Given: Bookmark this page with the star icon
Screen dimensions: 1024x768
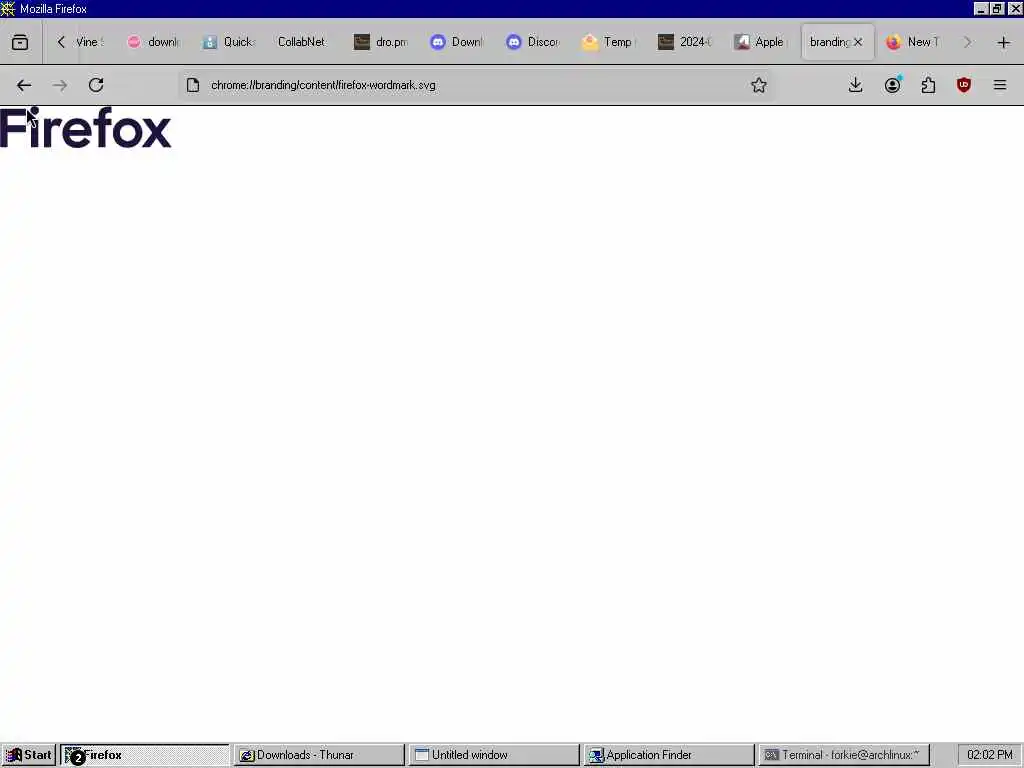Looking at the screenshot, I should coord(758,85).
